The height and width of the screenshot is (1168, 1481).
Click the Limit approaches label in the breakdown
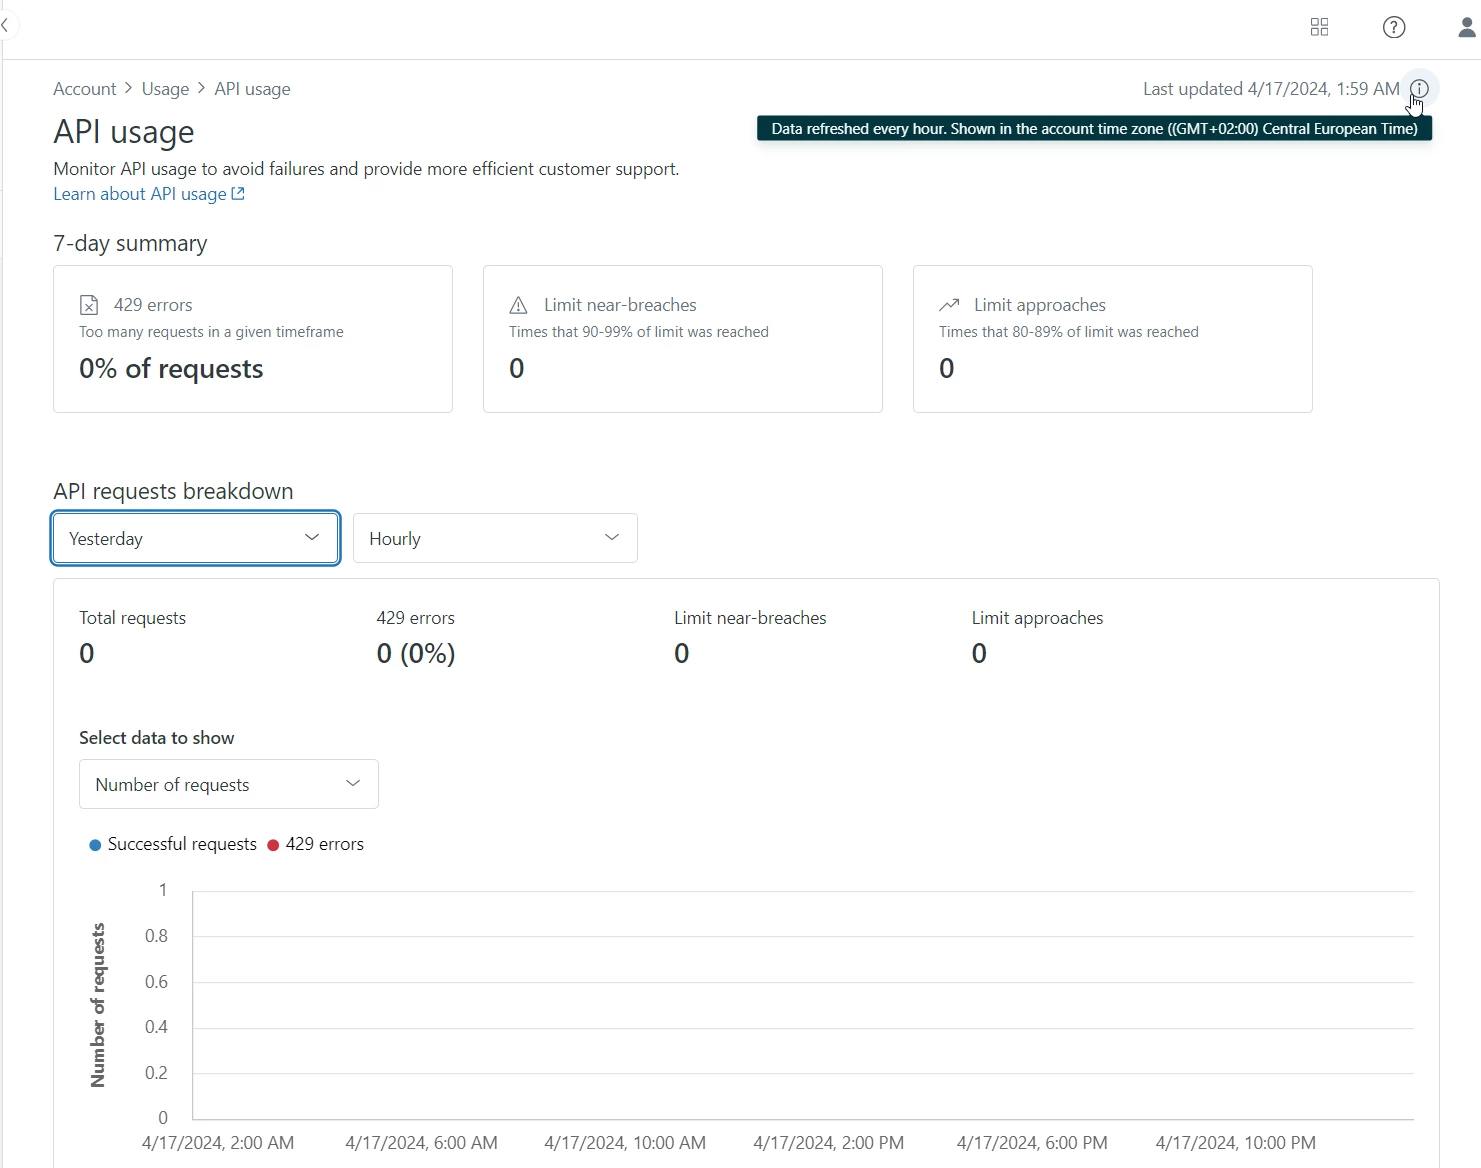(x=1037, y=618)
